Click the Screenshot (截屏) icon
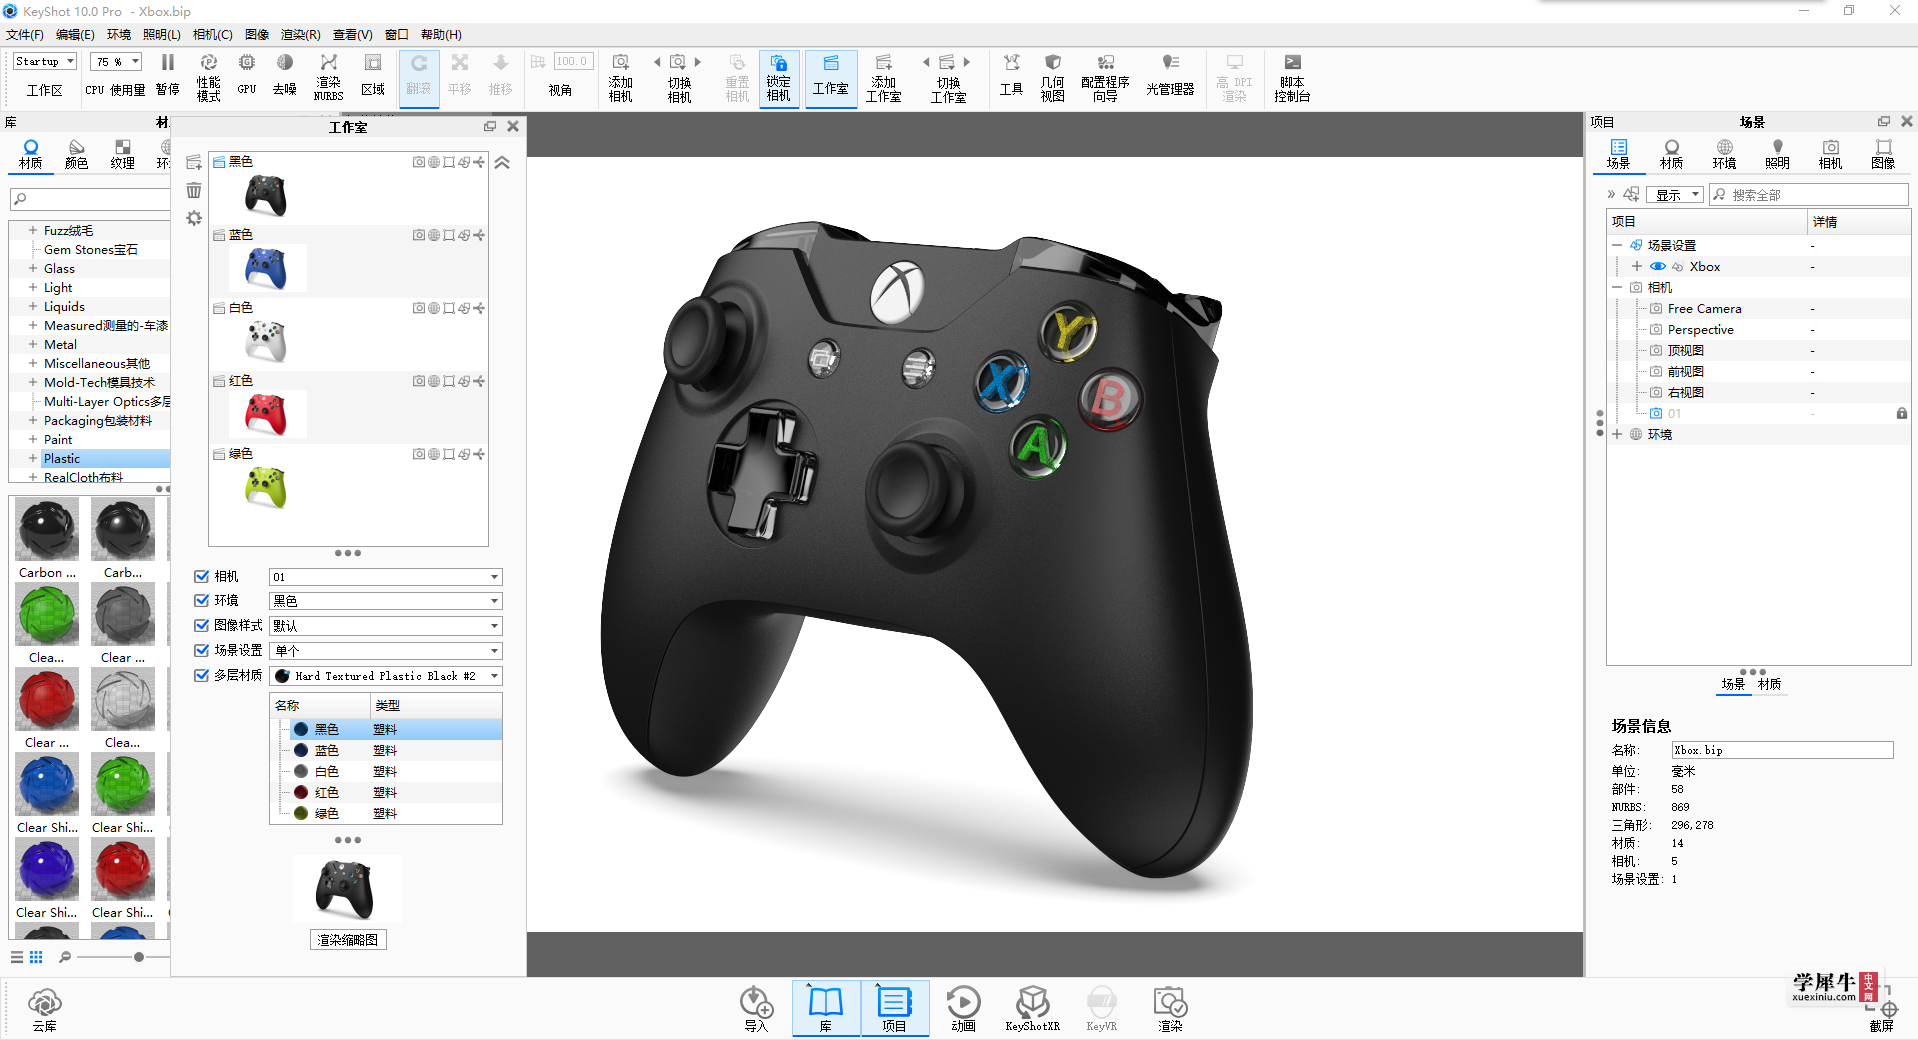The image size is (1918, 1040). click(x=1881, y=1011)
